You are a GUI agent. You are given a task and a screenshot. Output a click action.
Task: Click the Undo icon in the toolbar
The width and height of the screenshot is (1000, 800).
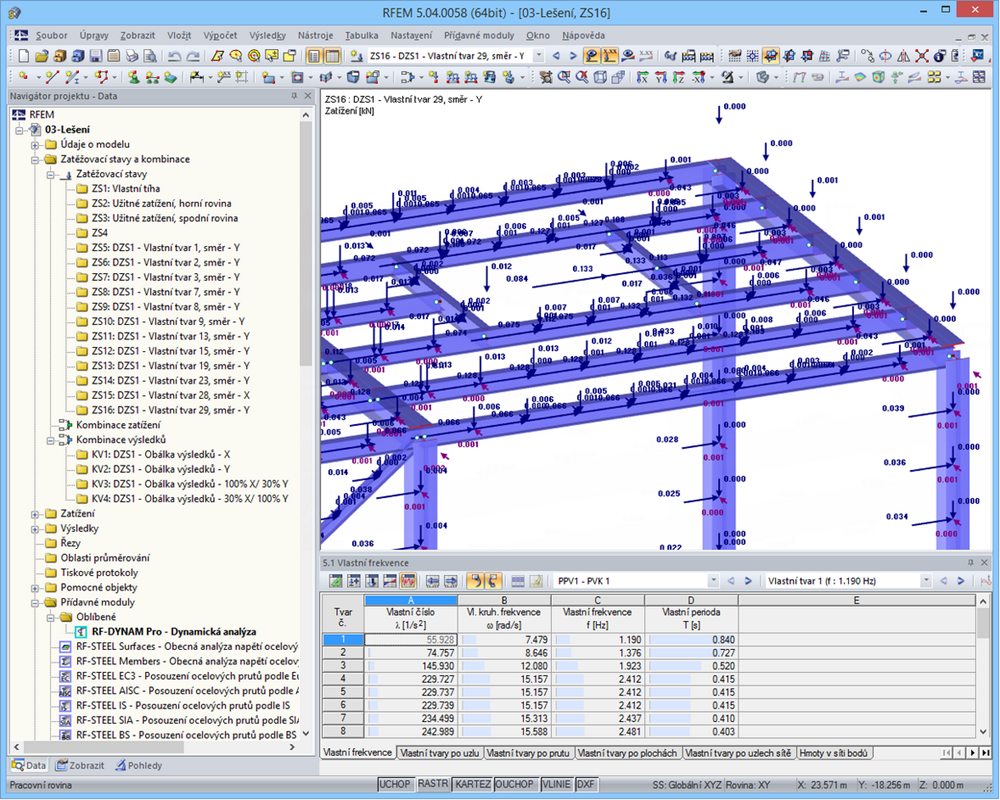pos(174,56)
